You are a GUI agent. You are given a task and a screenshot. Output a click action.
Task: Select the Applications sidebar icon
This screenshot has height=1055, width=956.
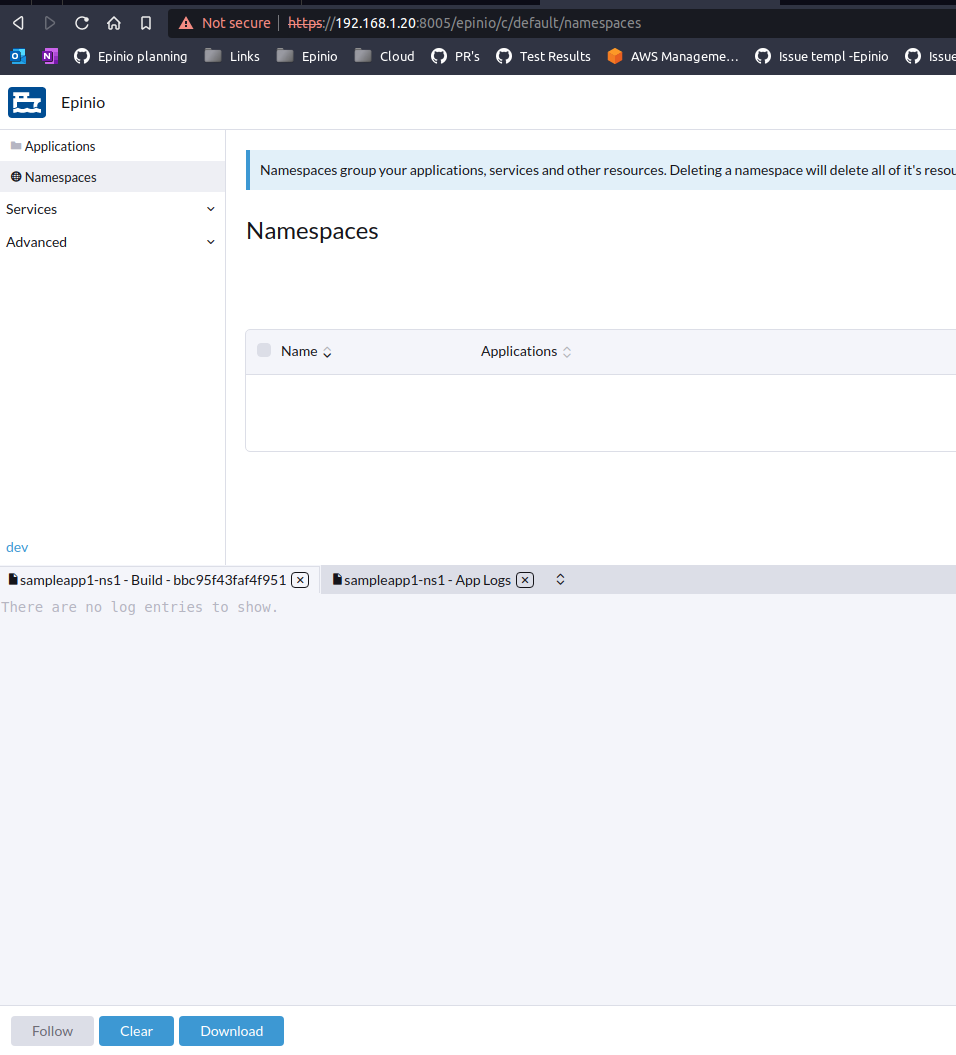[16, 146]
